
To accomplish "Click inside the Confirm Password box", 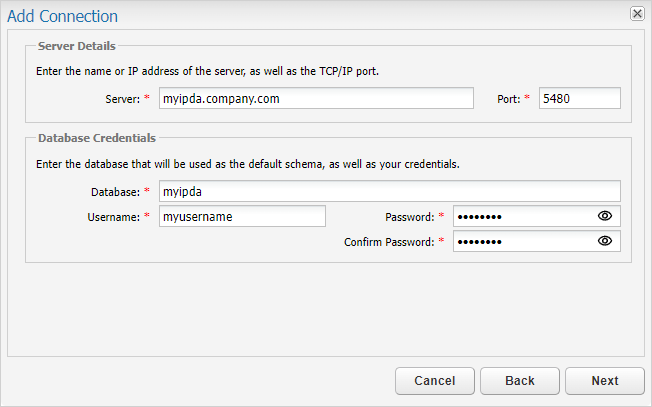I will click(x=522, y=241).
